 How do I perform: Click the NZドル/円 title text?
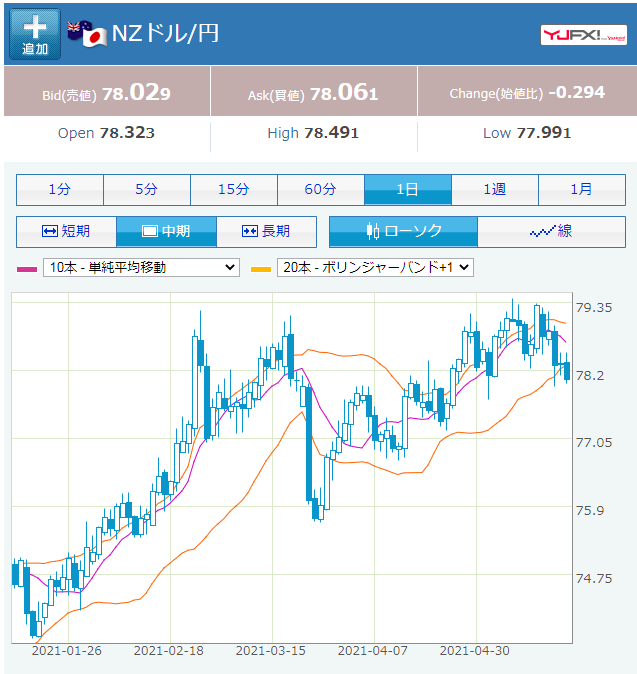[x=165, y=34]
